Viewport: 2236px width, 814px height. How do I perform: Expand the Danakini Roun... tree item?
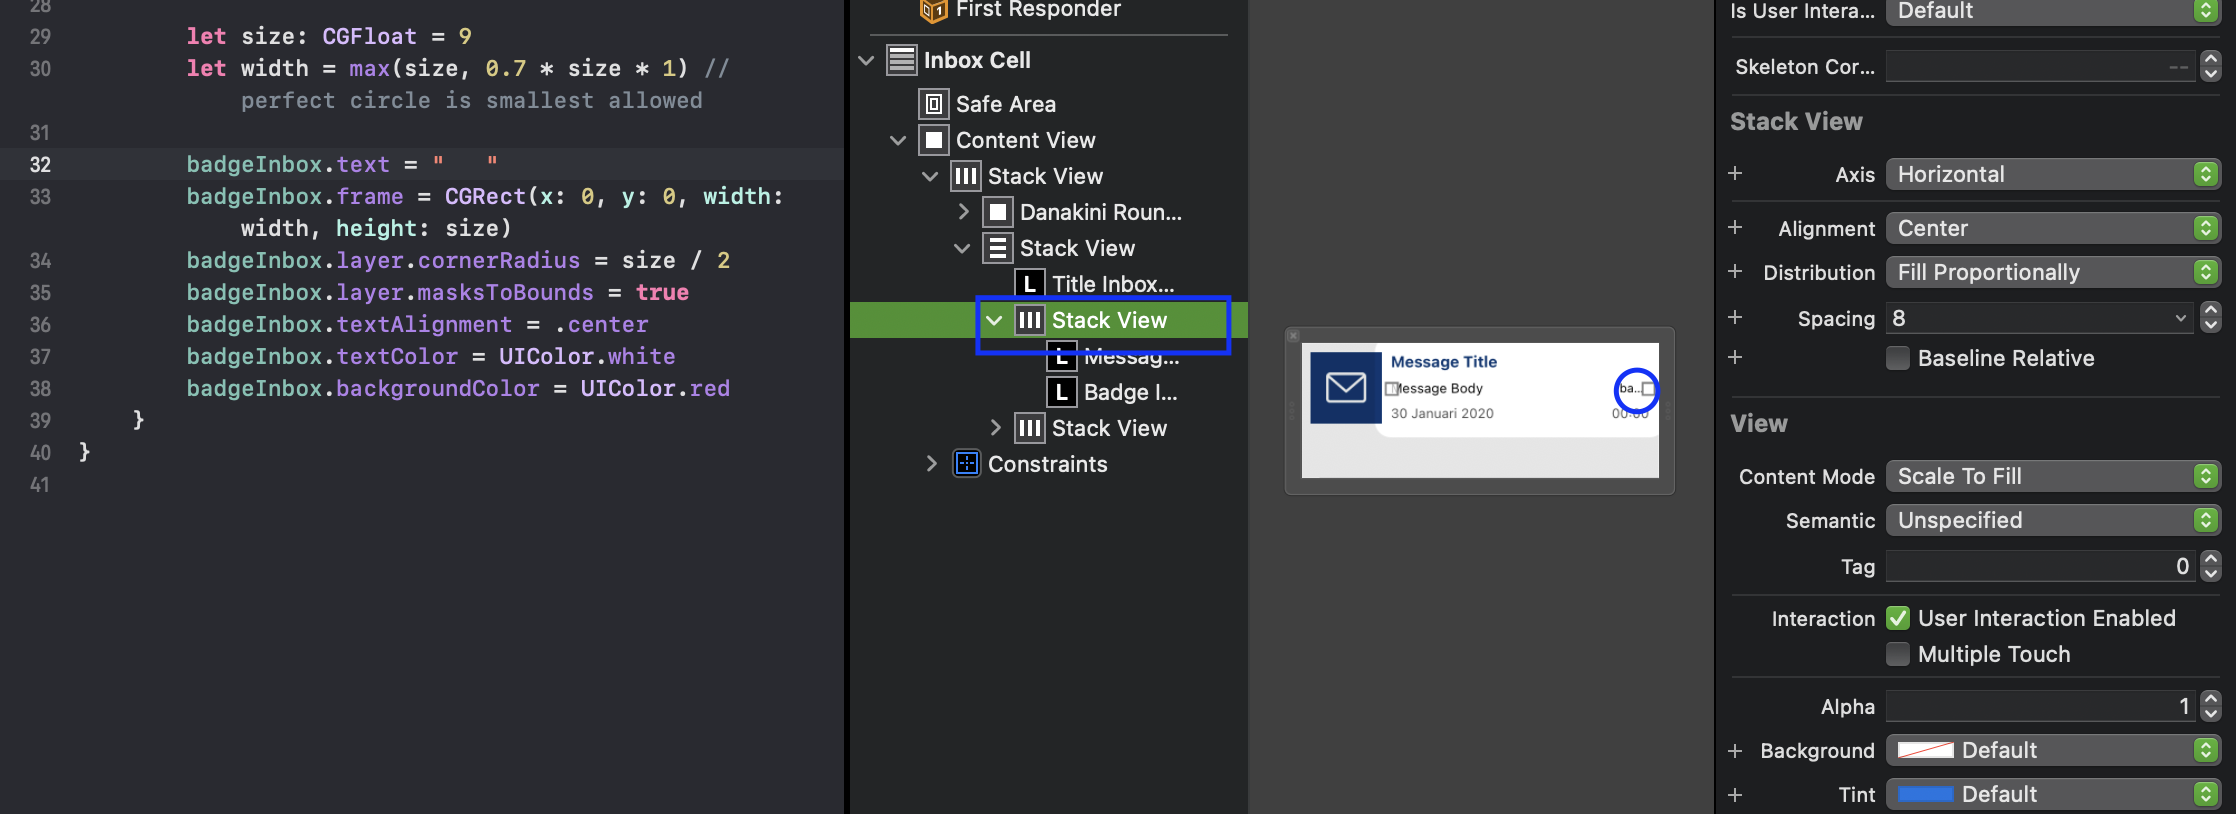(963, 212)
